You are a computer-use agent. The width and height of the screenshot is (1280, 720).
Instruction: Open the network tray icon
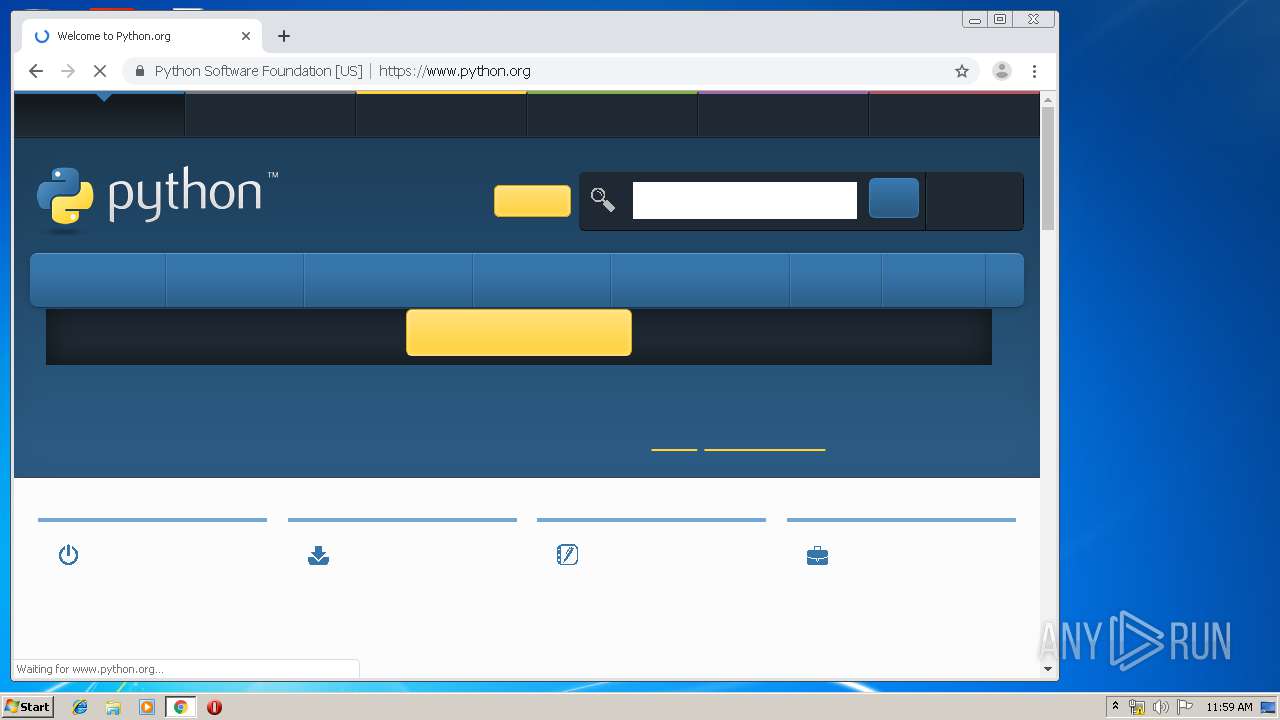1137,707
